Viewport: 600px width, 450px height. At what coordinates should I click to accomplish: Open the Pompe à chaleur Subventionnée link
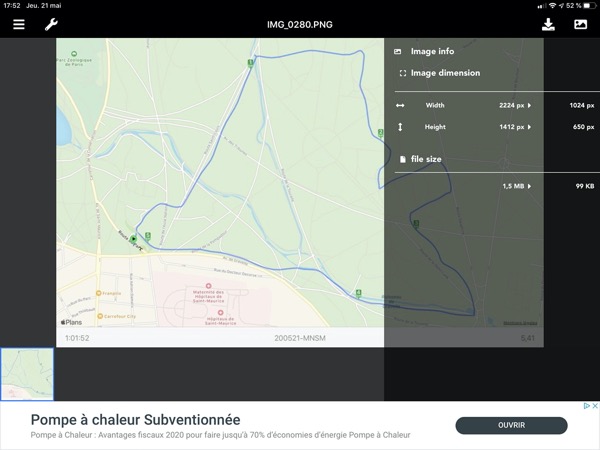(x=135, y=419)
